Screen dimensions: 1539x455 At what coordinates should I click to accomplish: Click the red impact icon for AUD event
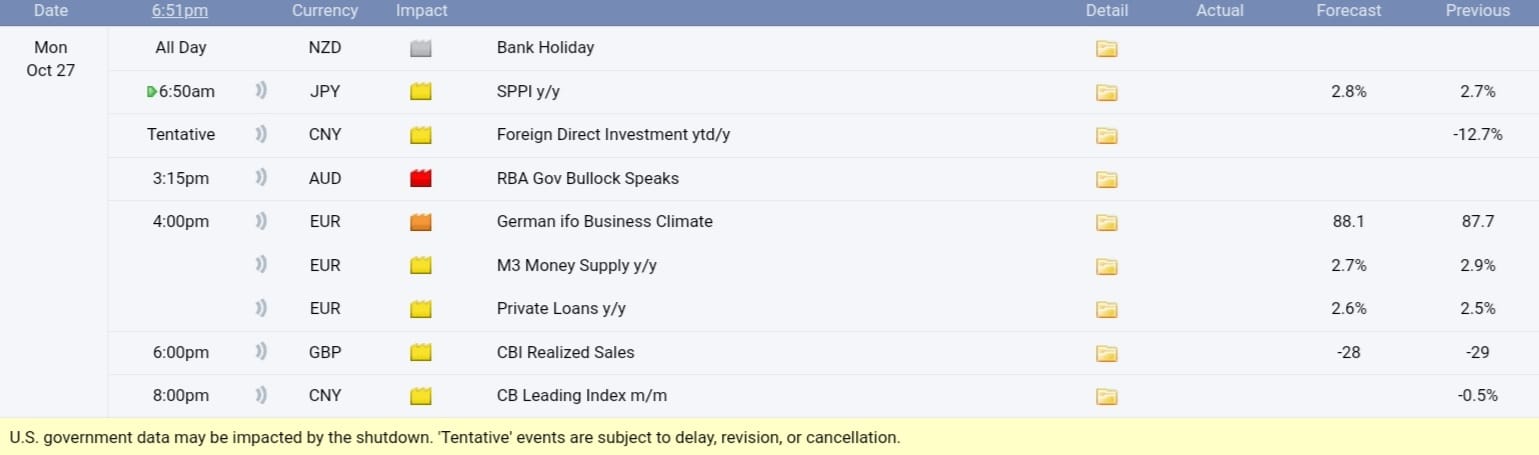[x=421, y=179]
